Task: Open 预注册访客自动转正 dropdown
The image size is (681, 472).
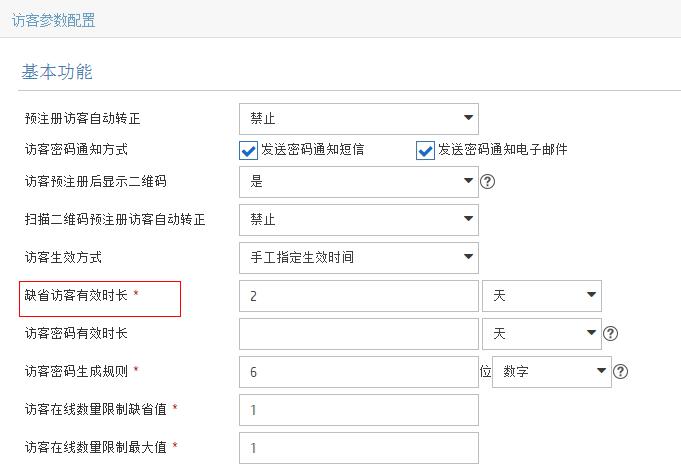Action: click(358, 119)
